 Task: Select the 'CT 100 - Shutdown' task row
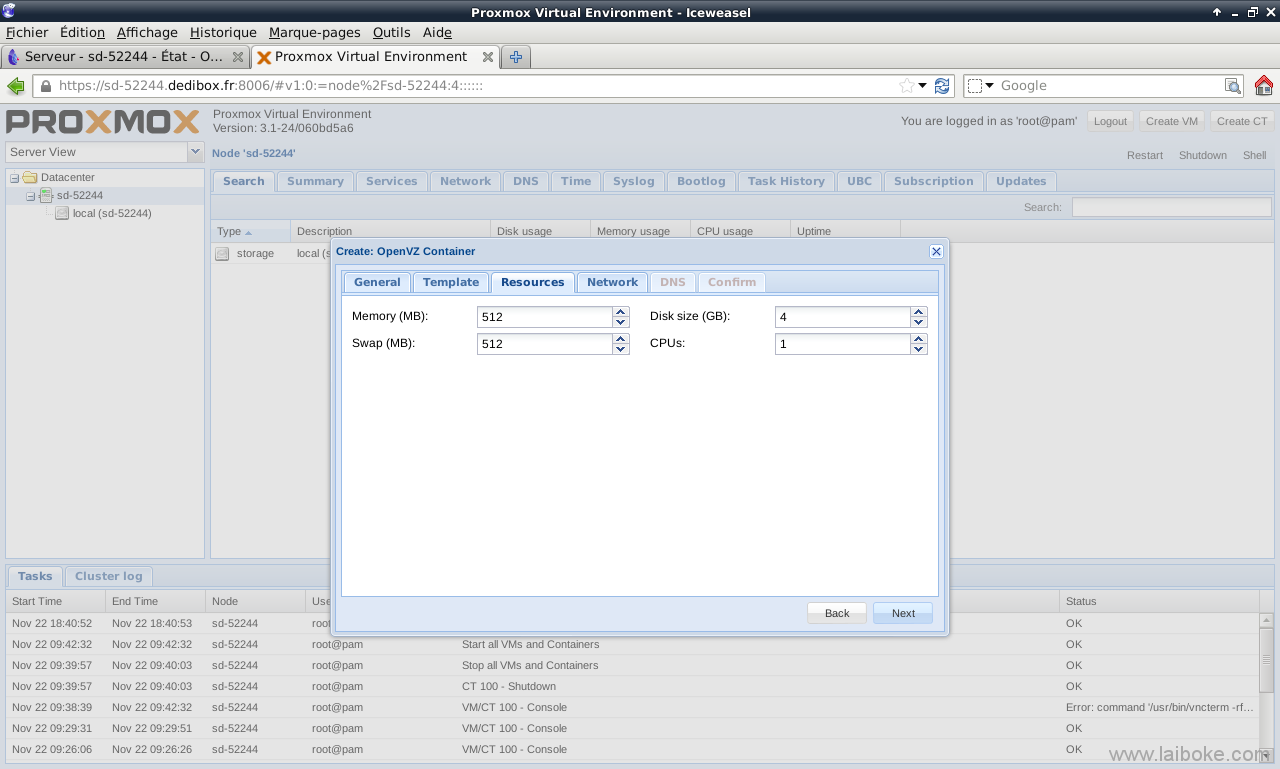coord(632,687)
